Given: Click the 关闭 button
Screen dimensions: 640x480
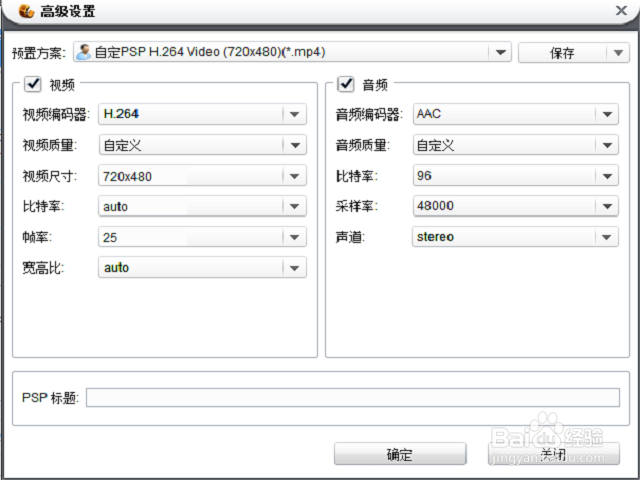Looking at the screenshot, I should click(x=554, y=454).
